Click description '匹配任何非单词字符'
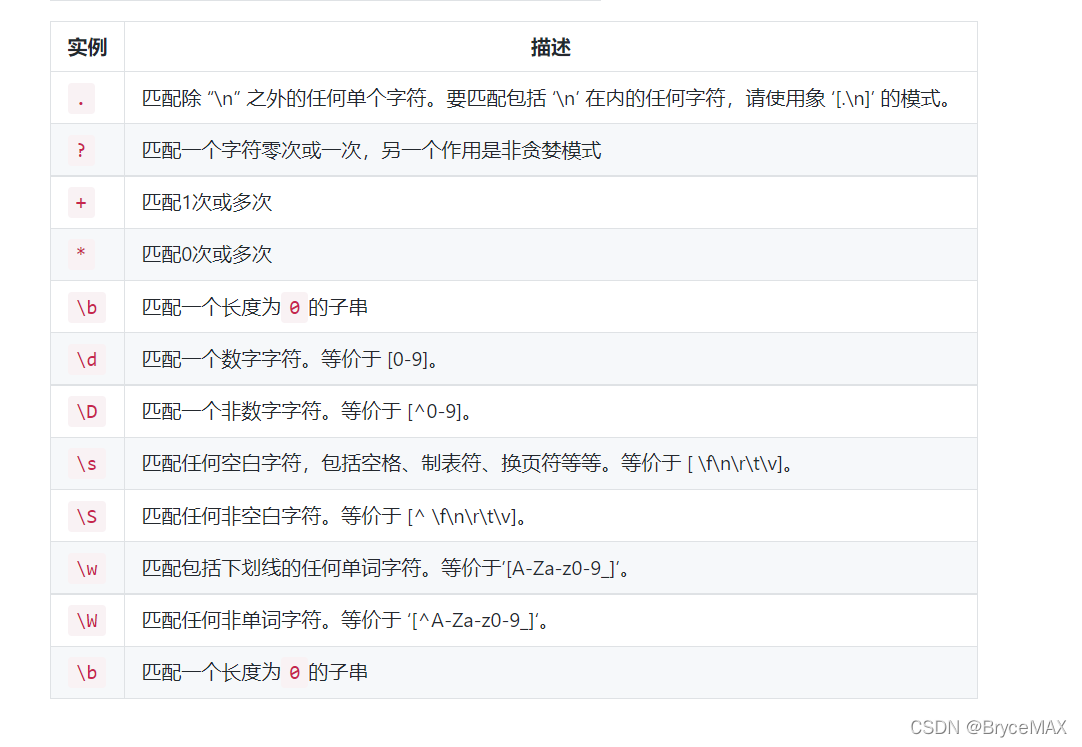The image size is (1082, 747). [x=345, y=621]
